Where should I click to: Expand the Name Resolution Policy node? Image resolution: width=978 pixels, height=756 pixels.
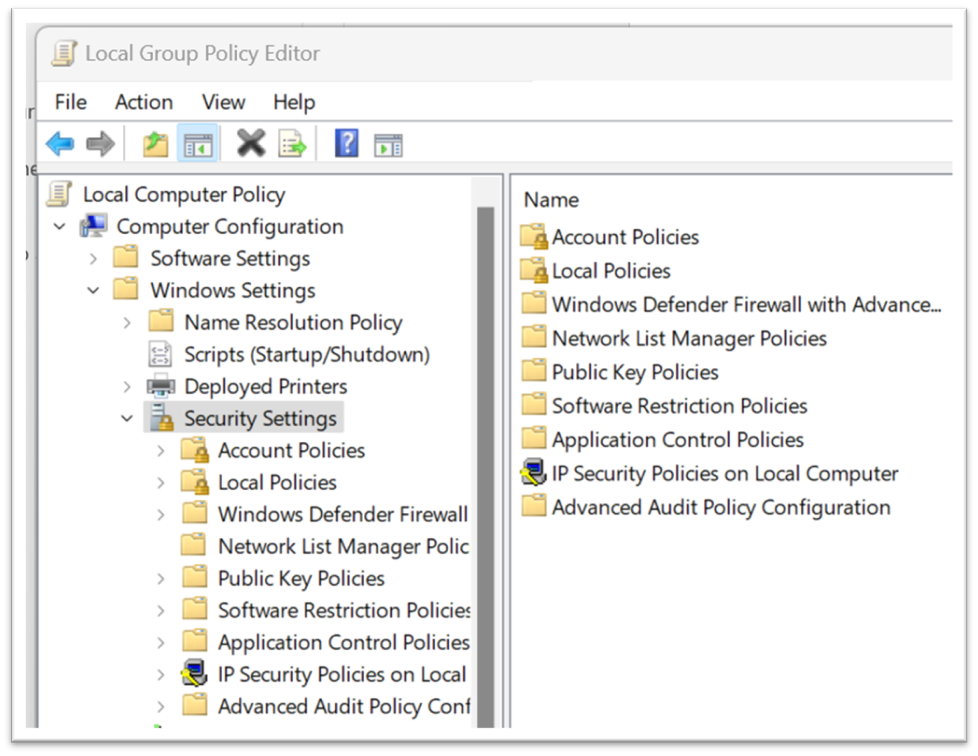(x=126, y=322)
